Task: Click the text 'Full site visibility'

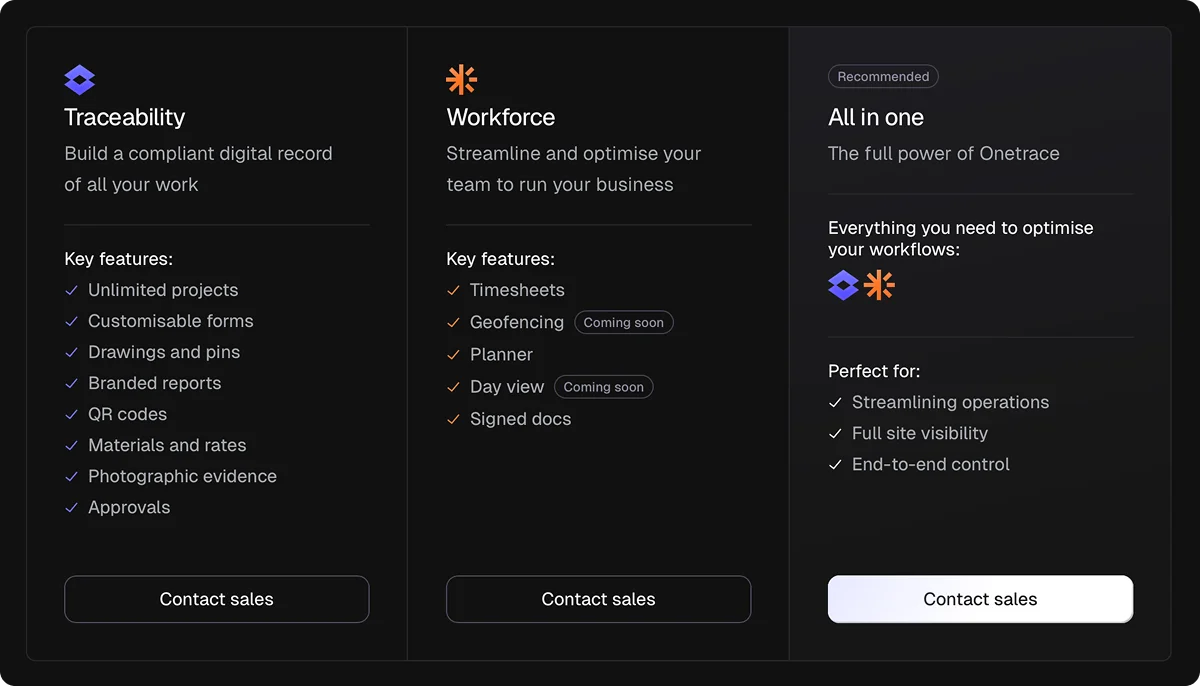Action: coord(920,433)
